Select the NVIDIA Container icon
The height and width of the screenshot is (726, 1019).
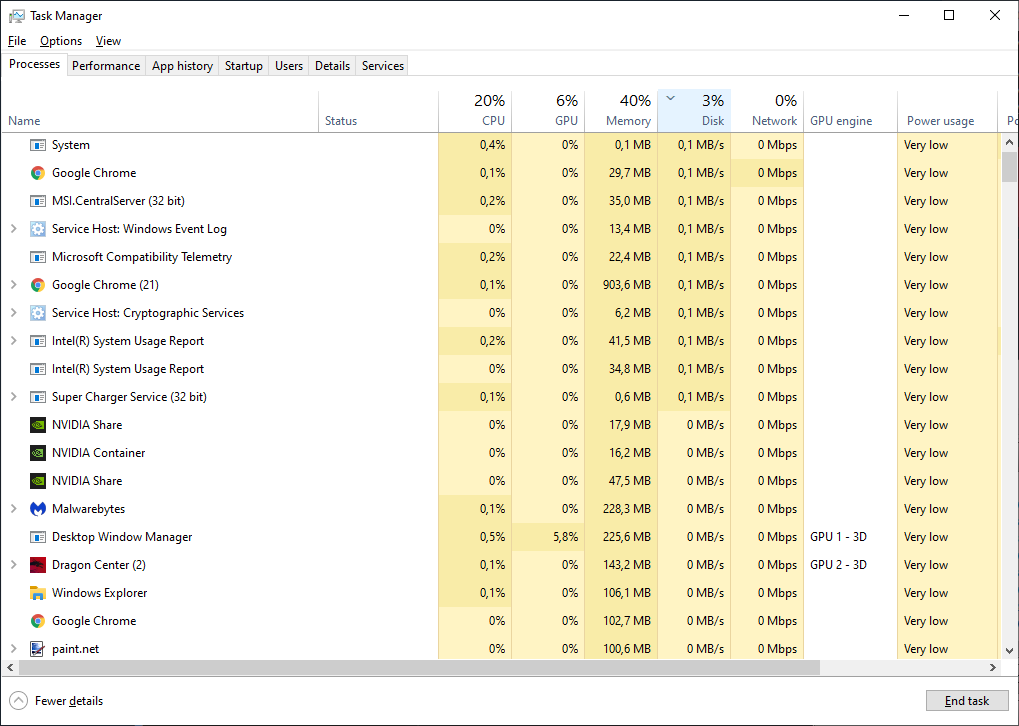(x=38, y=452)
